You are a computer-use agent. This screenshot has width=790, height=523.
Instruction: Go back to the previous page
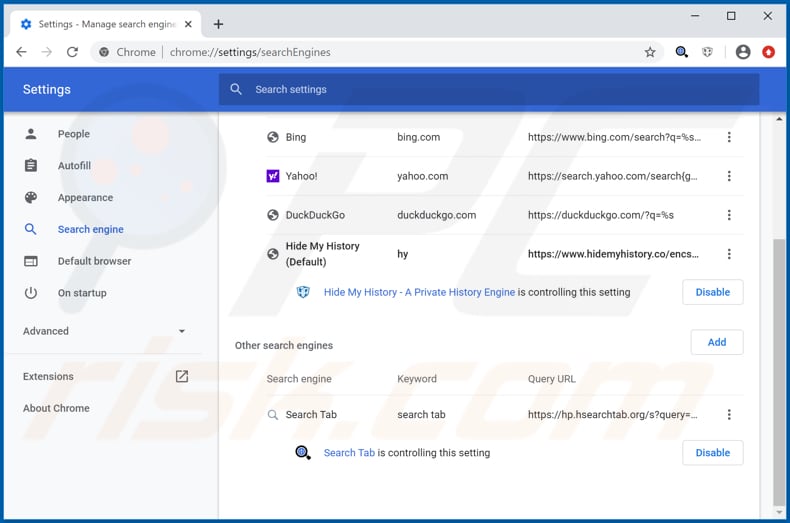21,52
